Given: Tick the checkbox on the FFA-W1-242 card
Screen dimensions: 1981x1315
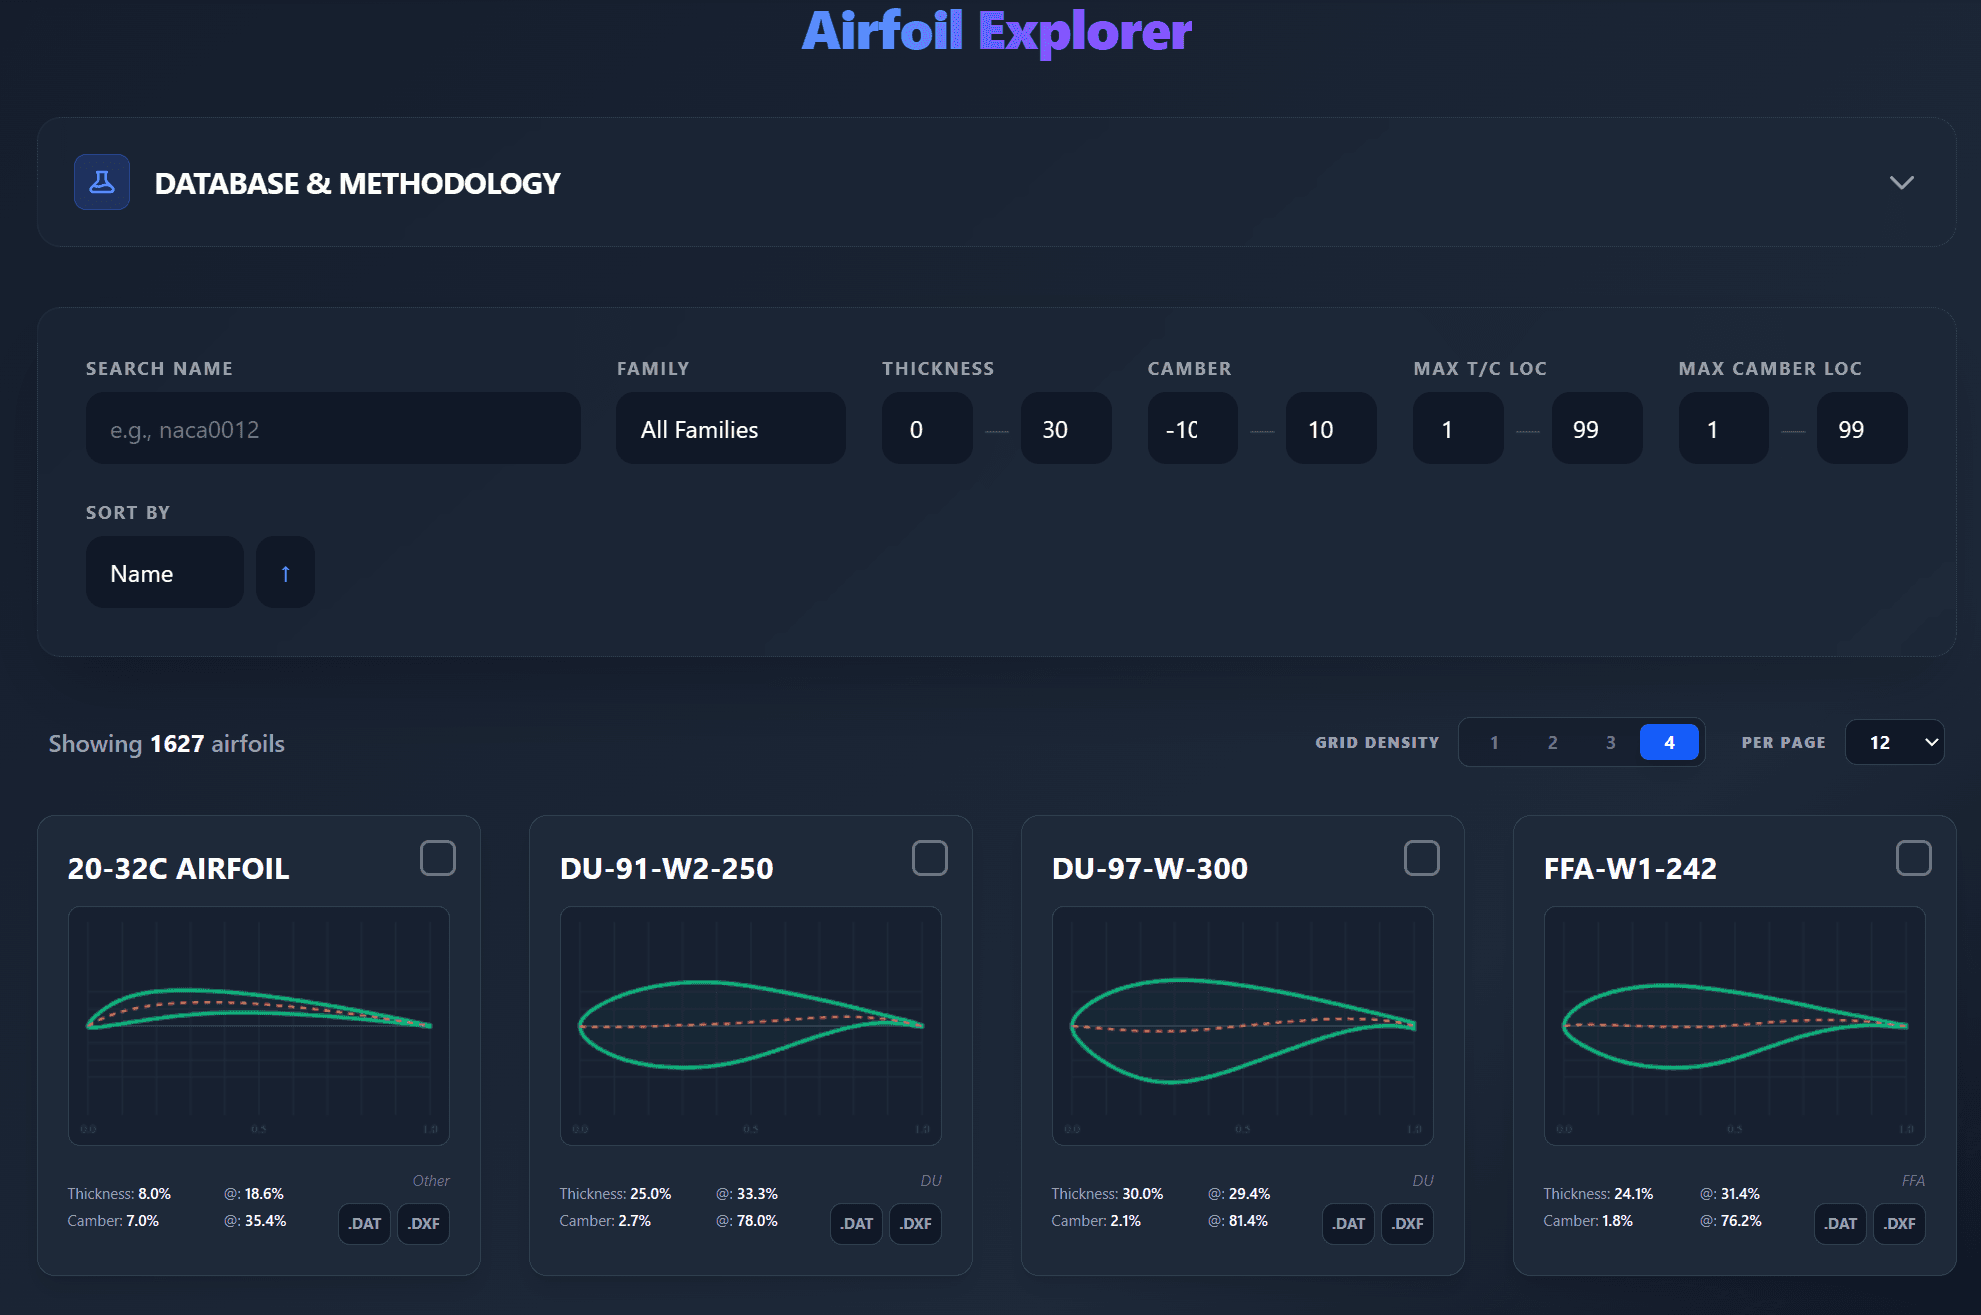Looking at the screenshot, I should point(1914,858).
